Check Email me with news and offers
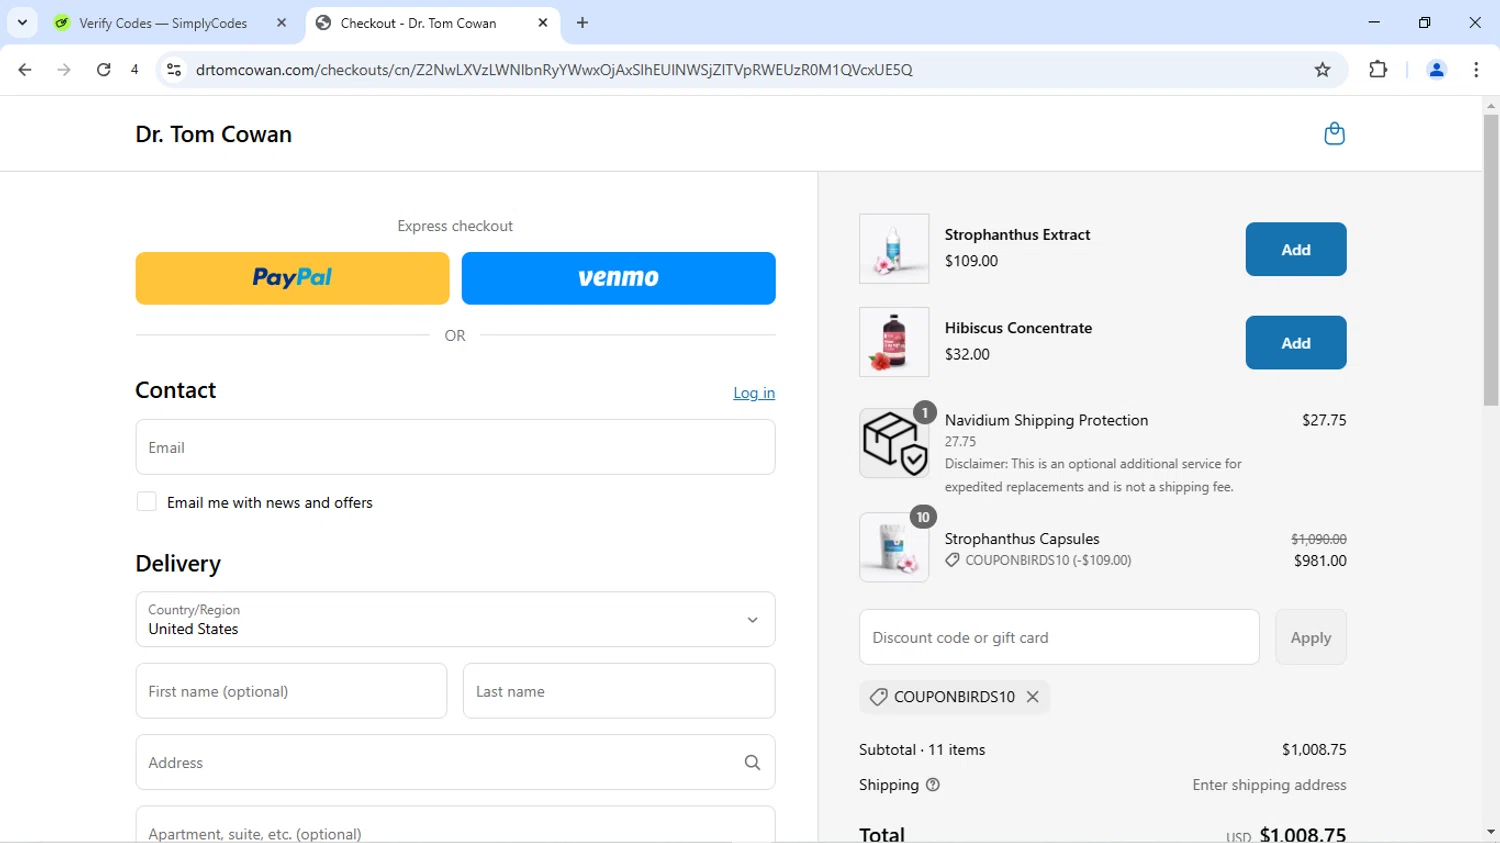Screen dimensions: 1500x843 pos(146,502)
